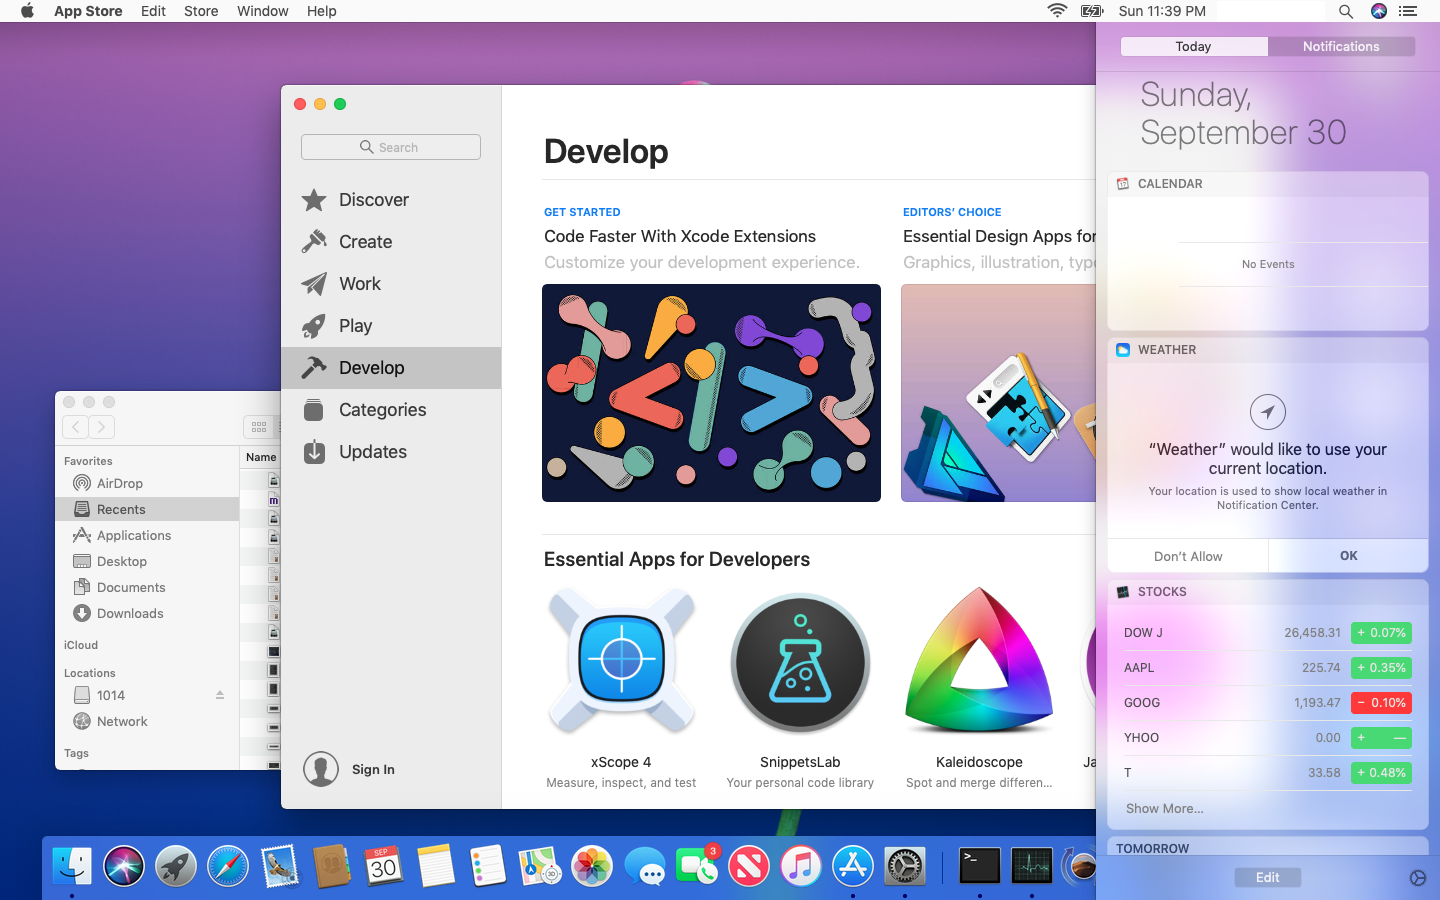
Task: Toggle the YHOO change badge
Action: point(1381,738)
